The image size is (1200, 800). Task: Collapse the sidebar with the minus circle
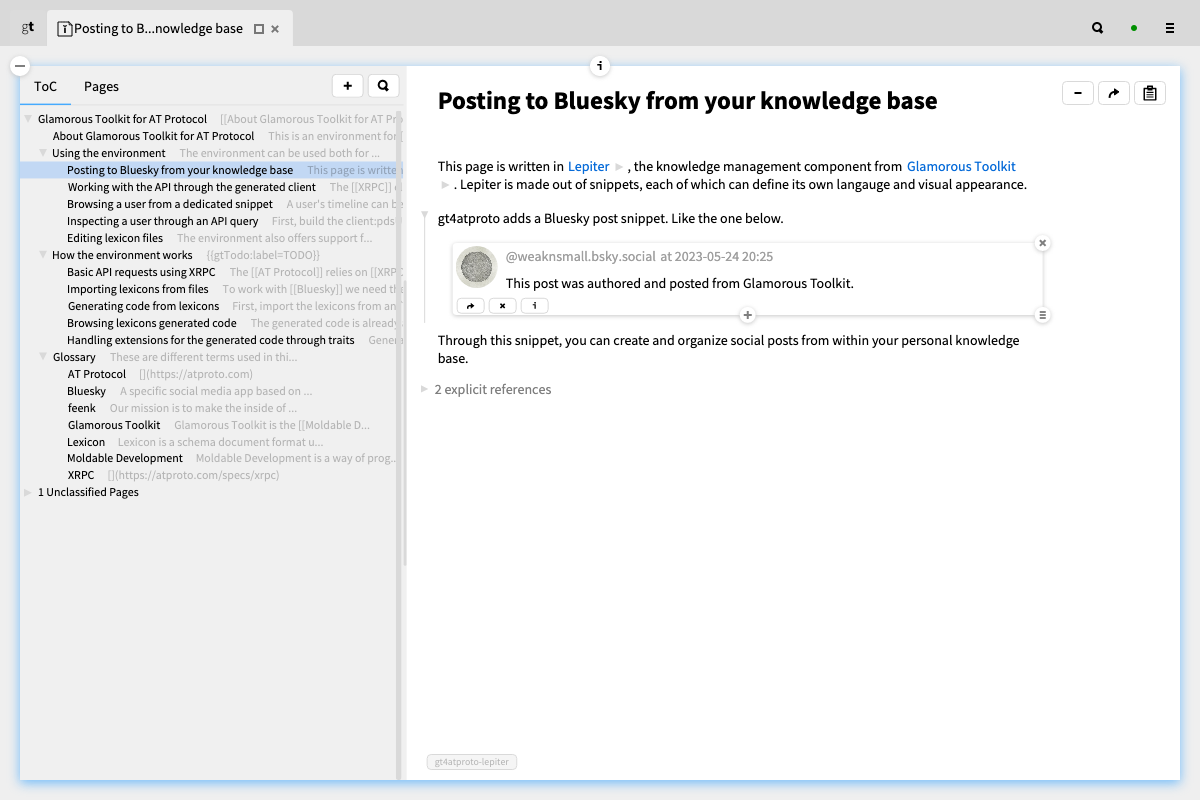click(19, 66)
